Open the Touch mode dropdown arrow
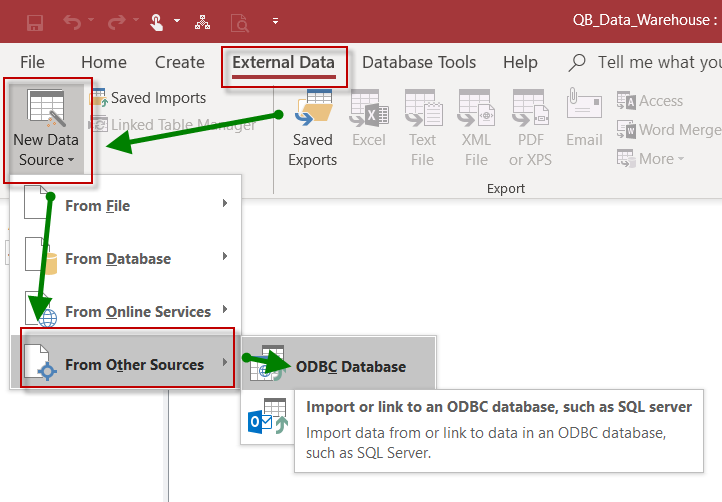Screen dimensions: 722x502 [177, 21]
